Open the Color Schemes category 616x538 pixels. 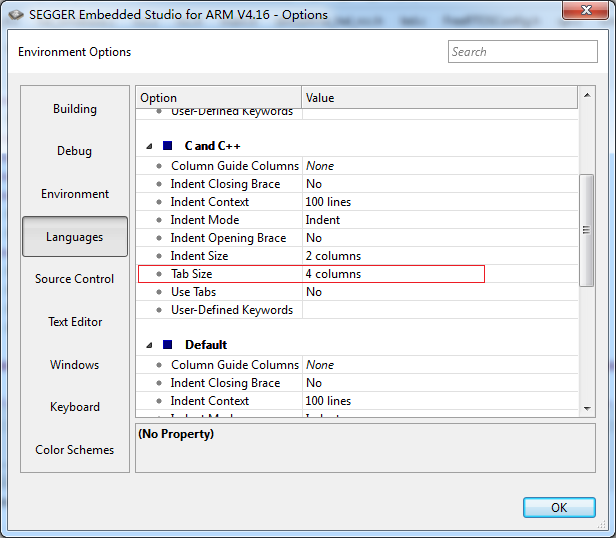[75, 450]
